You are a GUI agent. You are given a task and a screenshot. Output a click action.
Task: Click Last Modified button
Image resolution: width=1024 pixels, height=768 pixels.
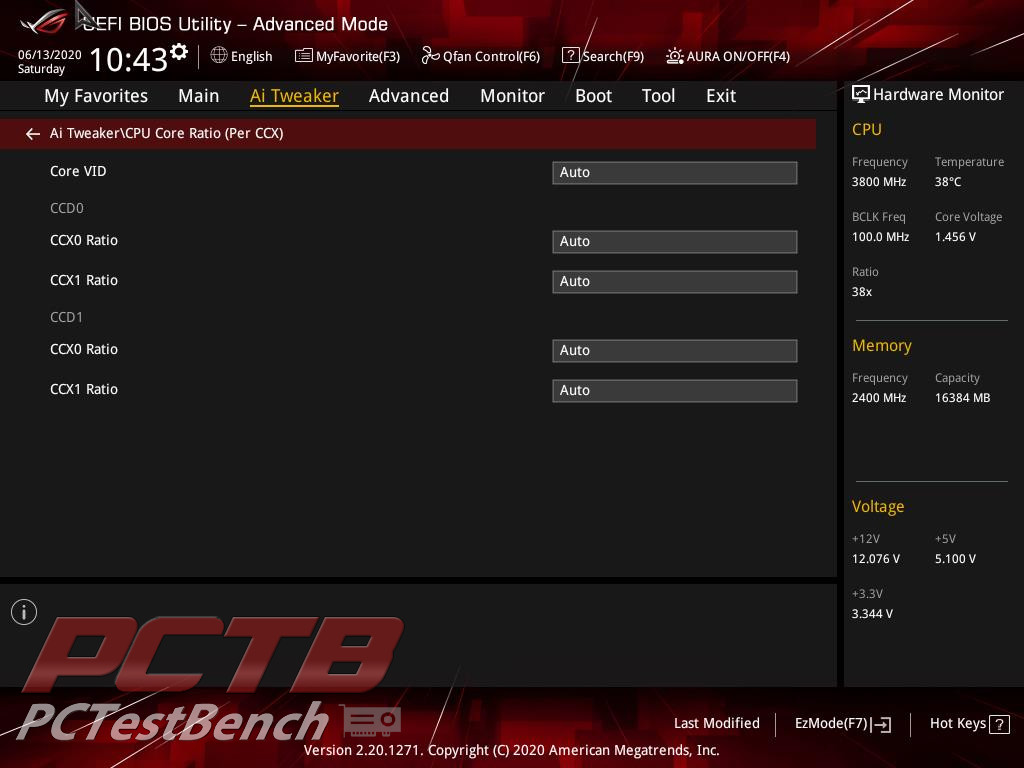click(716, 723)
